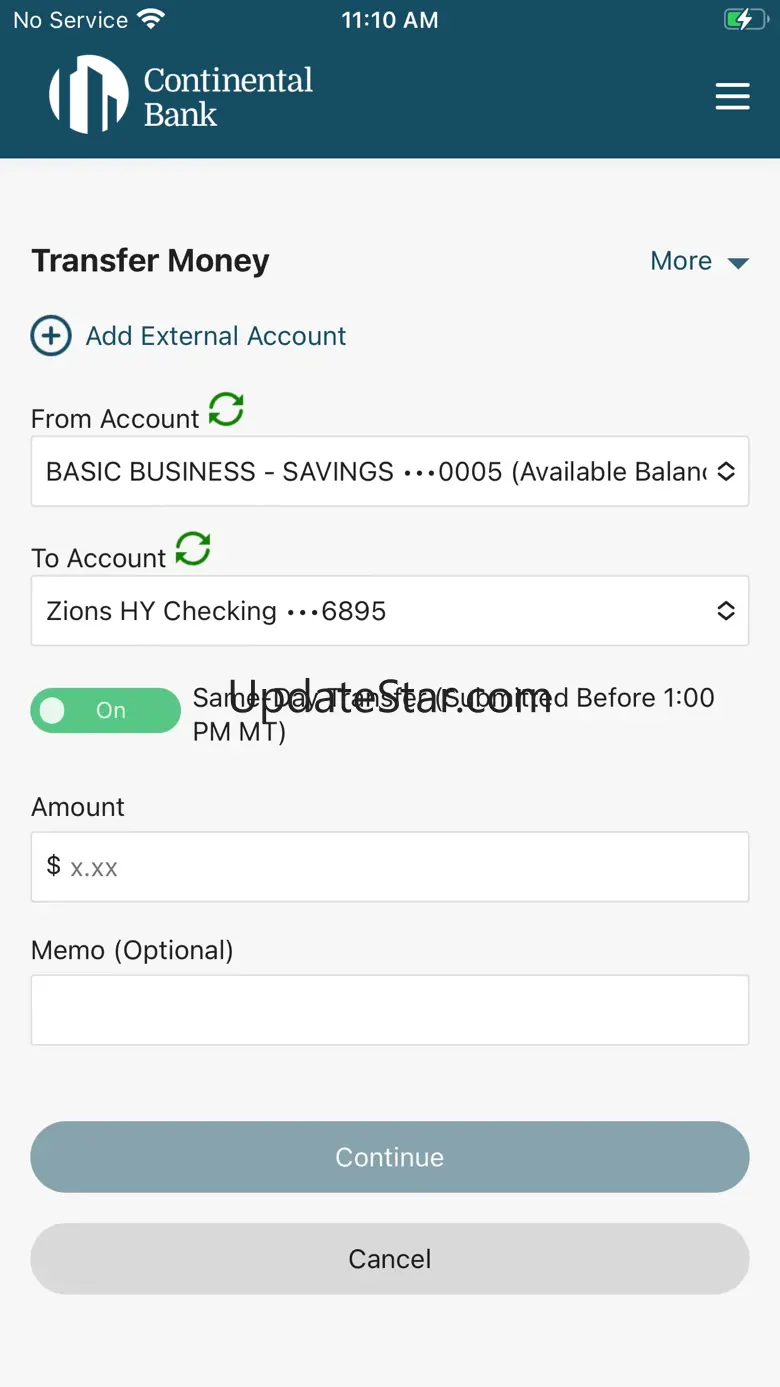Open the hamburger menu
Screen dimensions: 780x1387
pyautogui.click(x=732, y=96)
